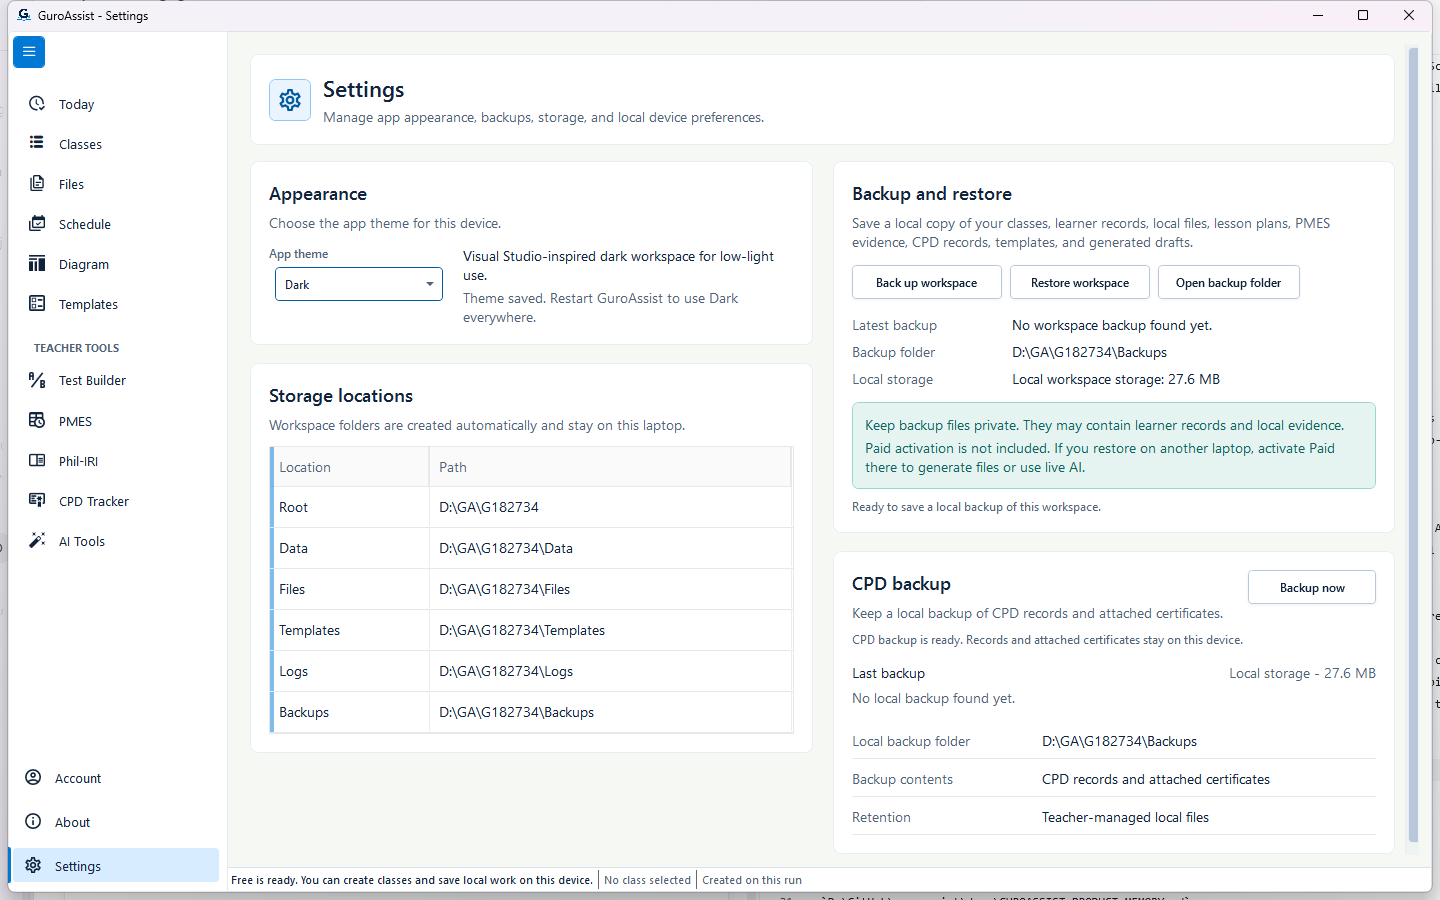The width and height of the screenshot is (1440, 900).
Task: Click the 'CPD records and attached certificates' contents value
Action: point(1156,779)
